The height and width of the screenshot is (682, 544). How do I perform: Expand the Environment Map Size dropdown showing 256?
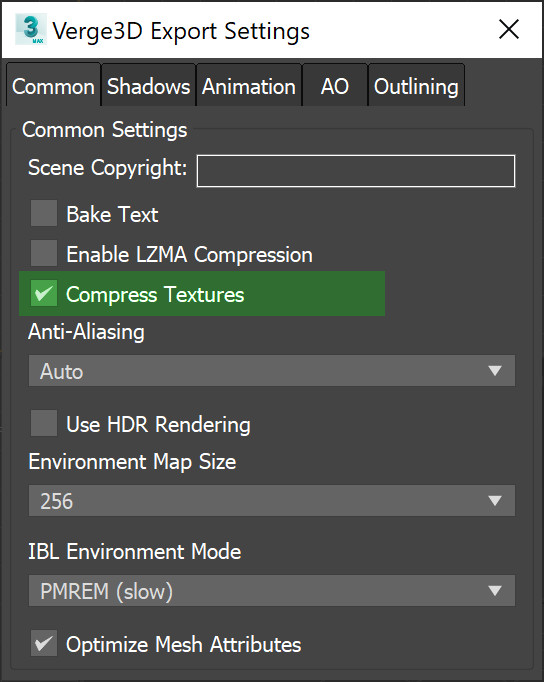(x=272, y=501)
